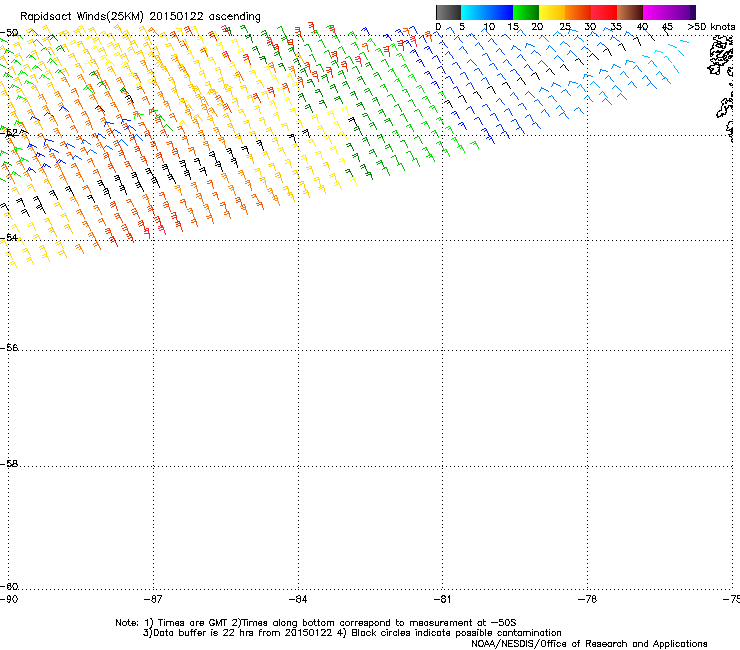This screenshot has width=740, height=650.
Task: Click the '-84' longitude axis label
Action: 298,599
